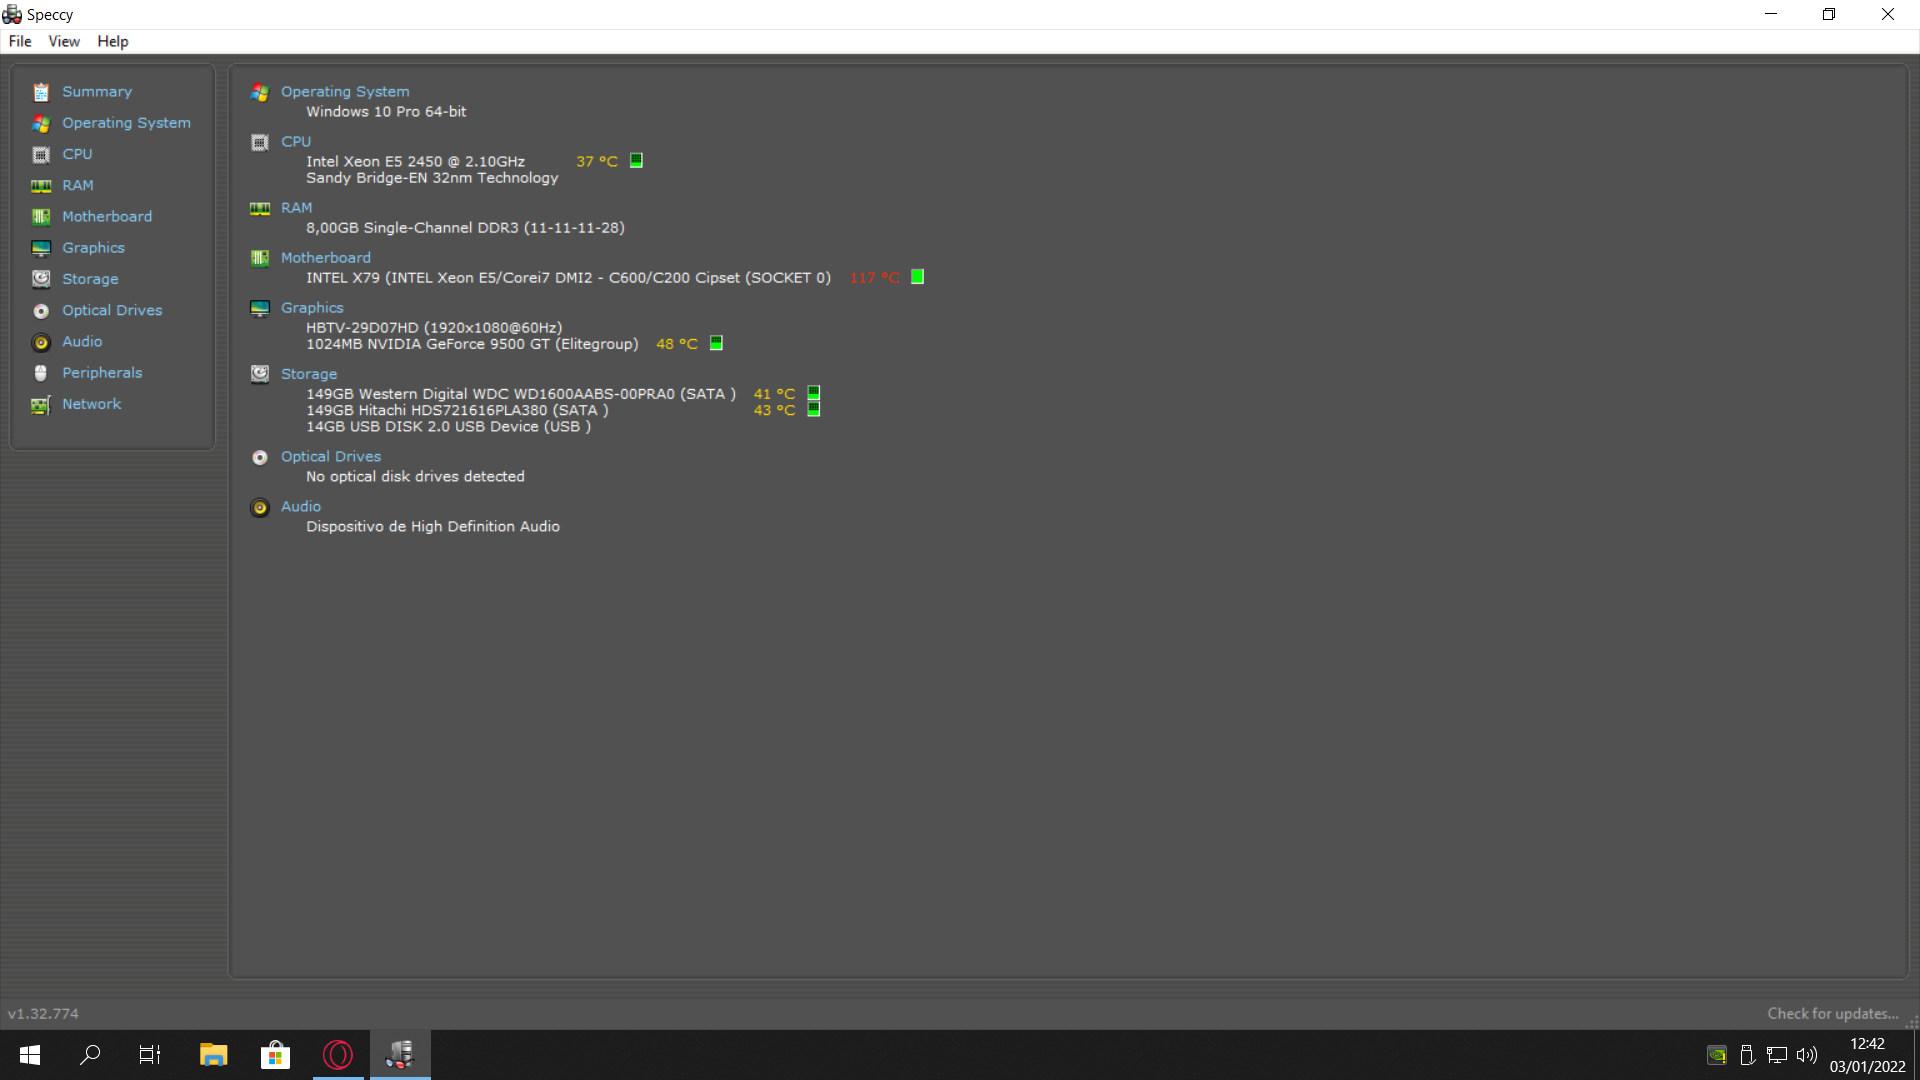
Task: Click the Optical Drives icon in summary pane
Action: point(260,457)
